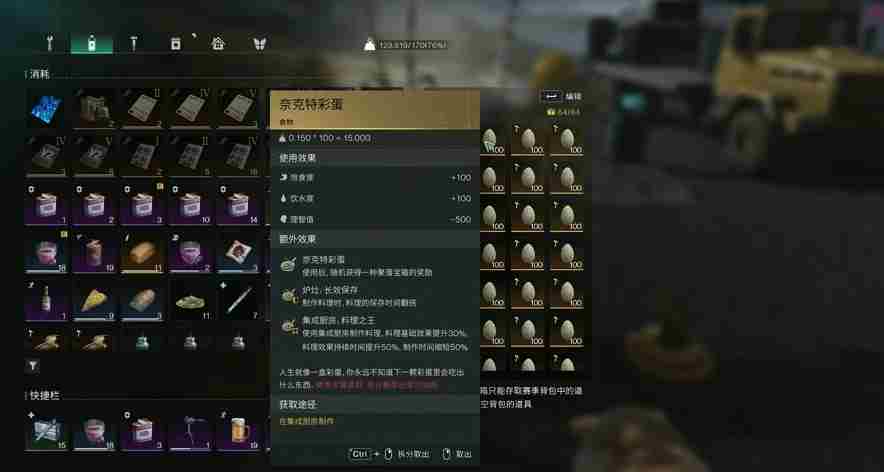Click the beer mug in quick bar

point(238,431)
